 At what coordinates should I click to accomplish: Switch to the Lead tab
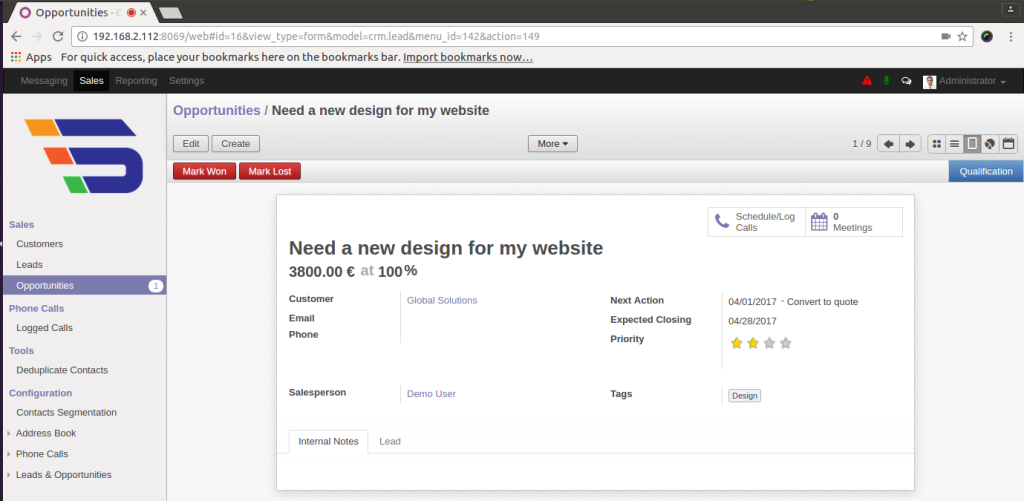click(390, 441)
